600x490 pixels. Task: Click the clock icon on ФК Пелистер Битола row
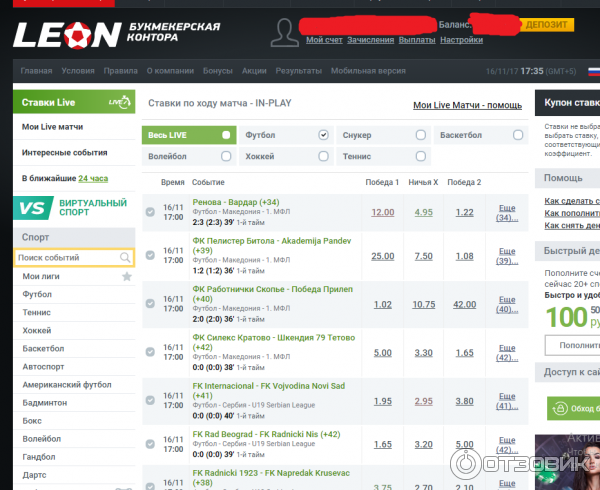point(150,256)
